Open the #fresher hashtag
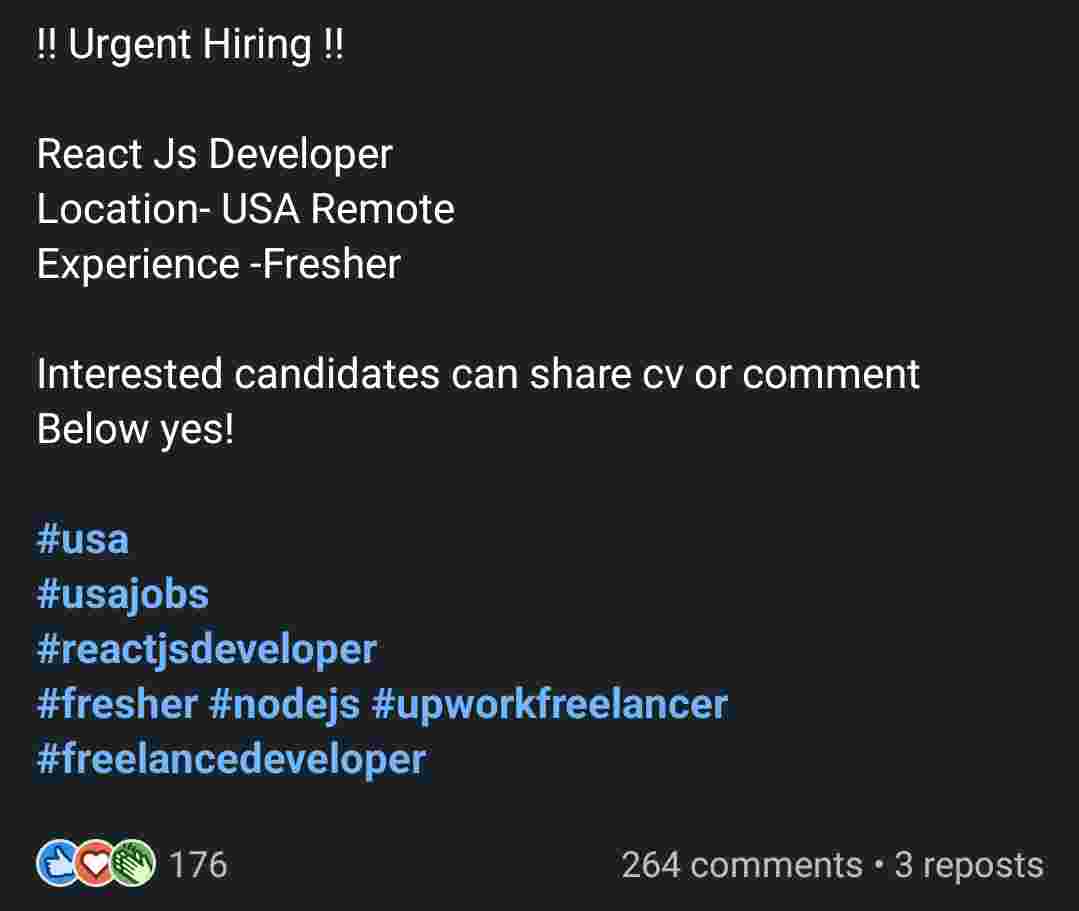This screenshot has height=911, width=1079. [117, 704]
